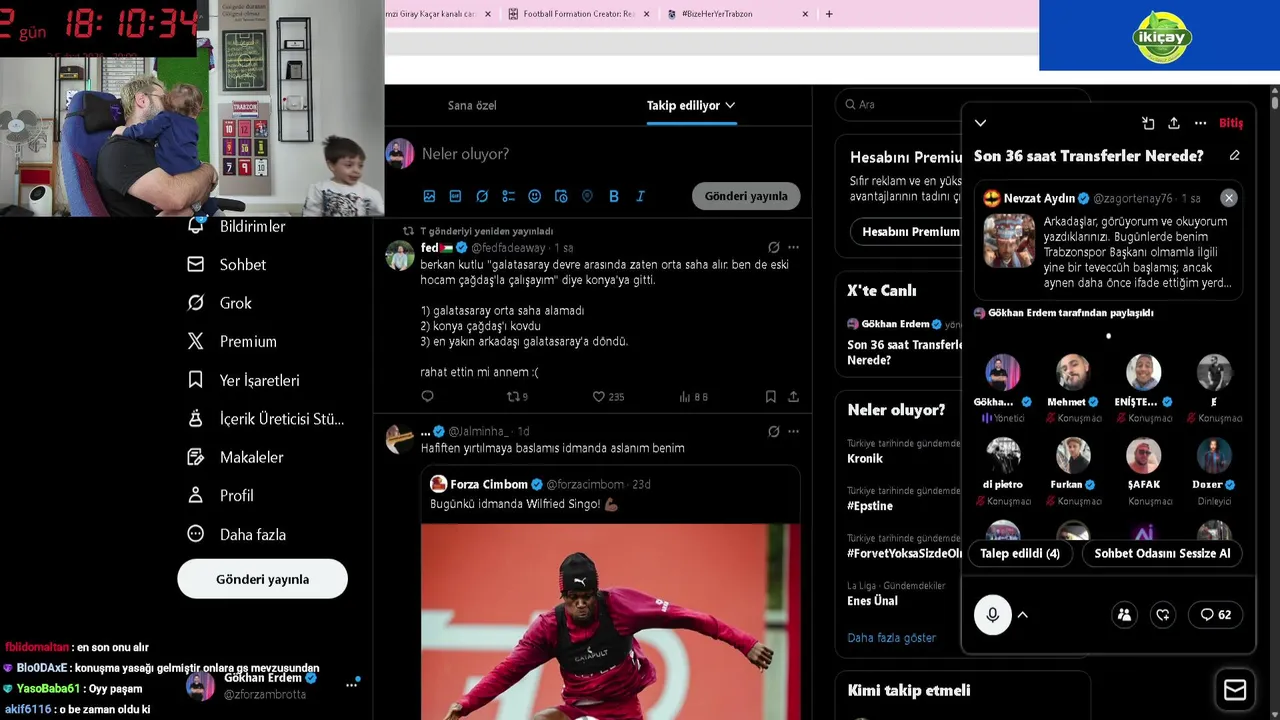Select speaker Furkan avatar in Space

pyautogui.click(x=1073, y=455)
